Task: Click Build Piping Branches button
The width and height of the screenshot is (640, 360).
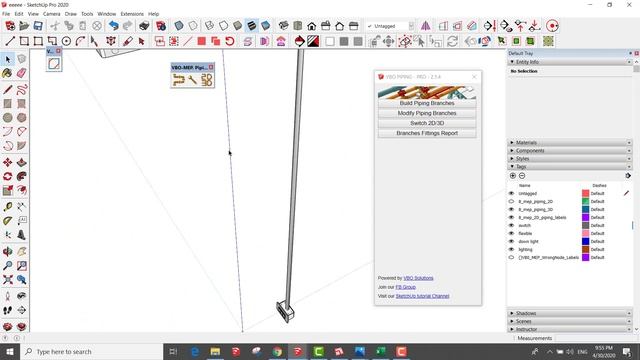Action: click(427, 103)
